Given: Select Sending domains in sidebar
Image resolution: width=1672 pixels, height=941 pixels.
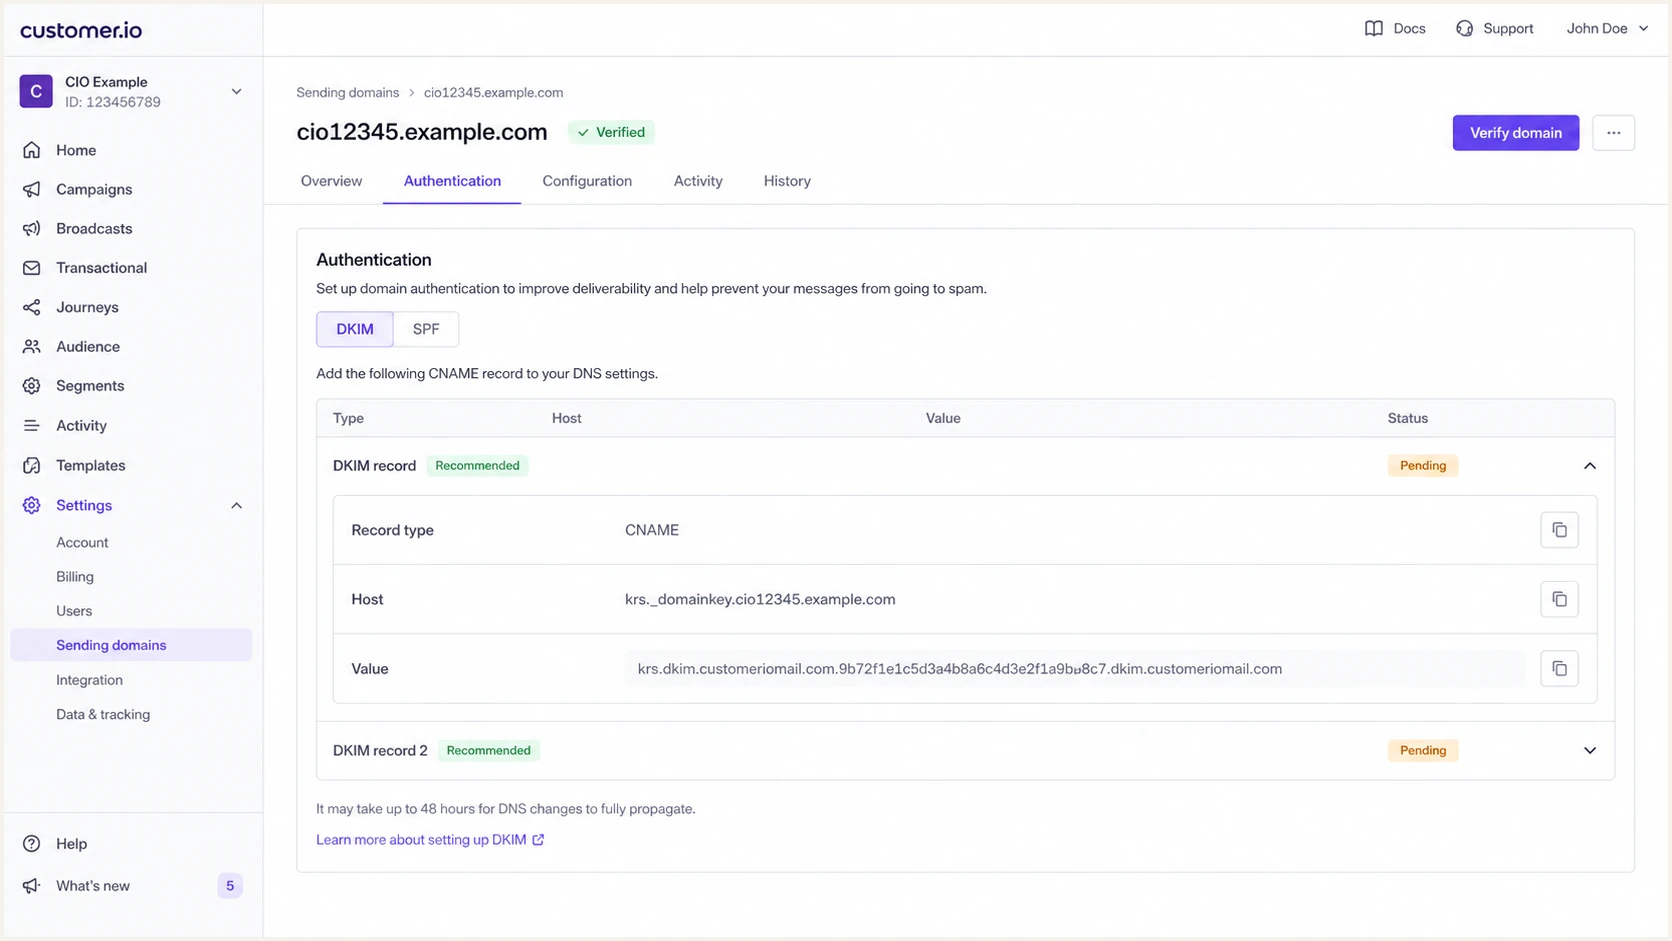Looking at the screenshot, I should click(131, 645).
